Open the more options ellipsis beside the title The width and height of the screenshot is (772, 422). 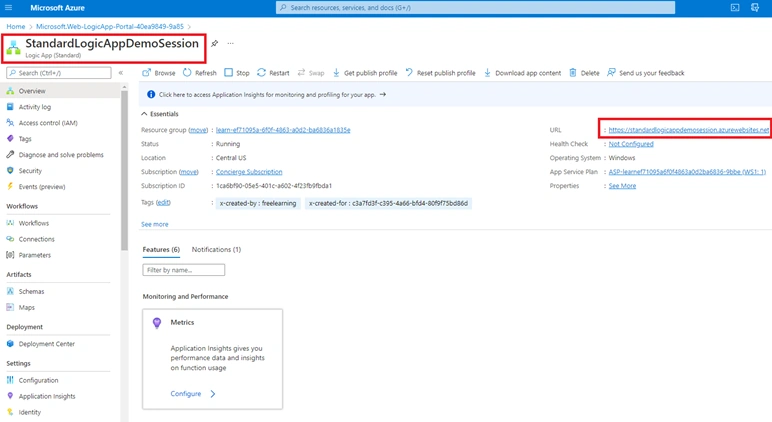coord(230,43)
